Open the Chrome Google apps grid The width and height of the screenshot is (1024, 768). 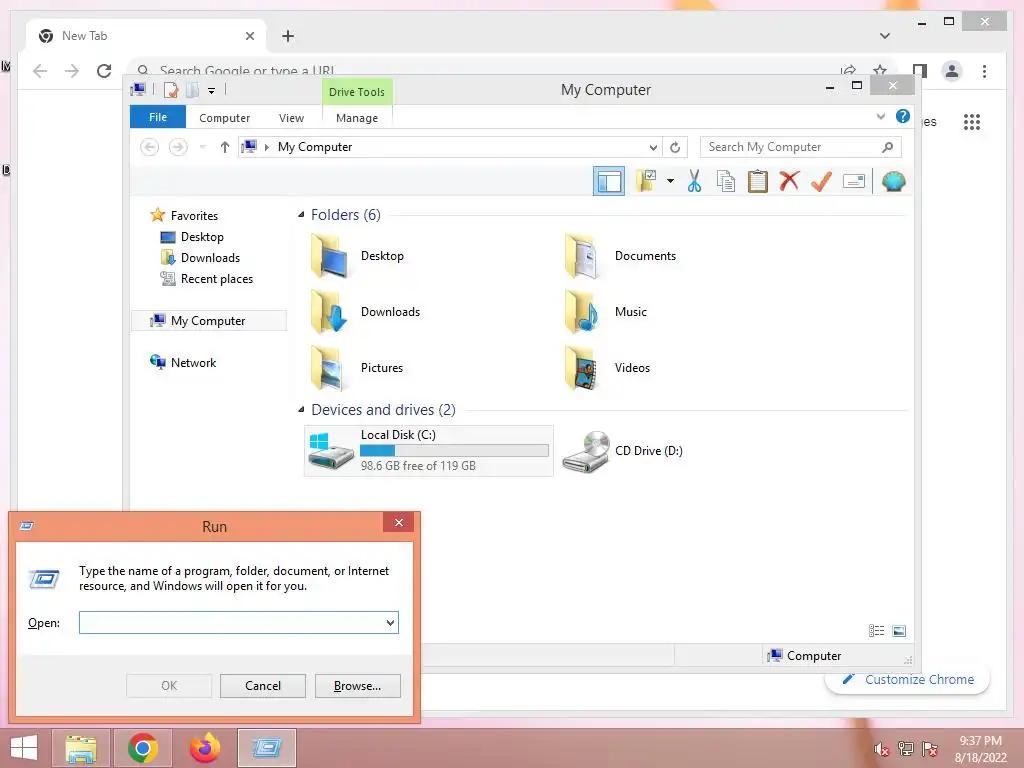(971, 121)
